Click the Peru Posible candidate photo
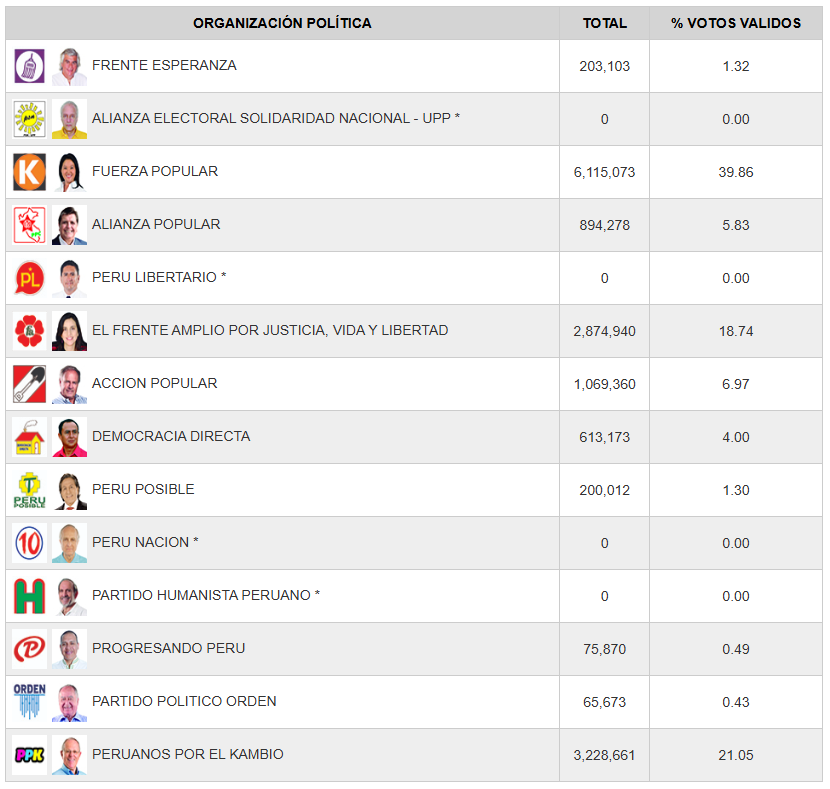 69,490
